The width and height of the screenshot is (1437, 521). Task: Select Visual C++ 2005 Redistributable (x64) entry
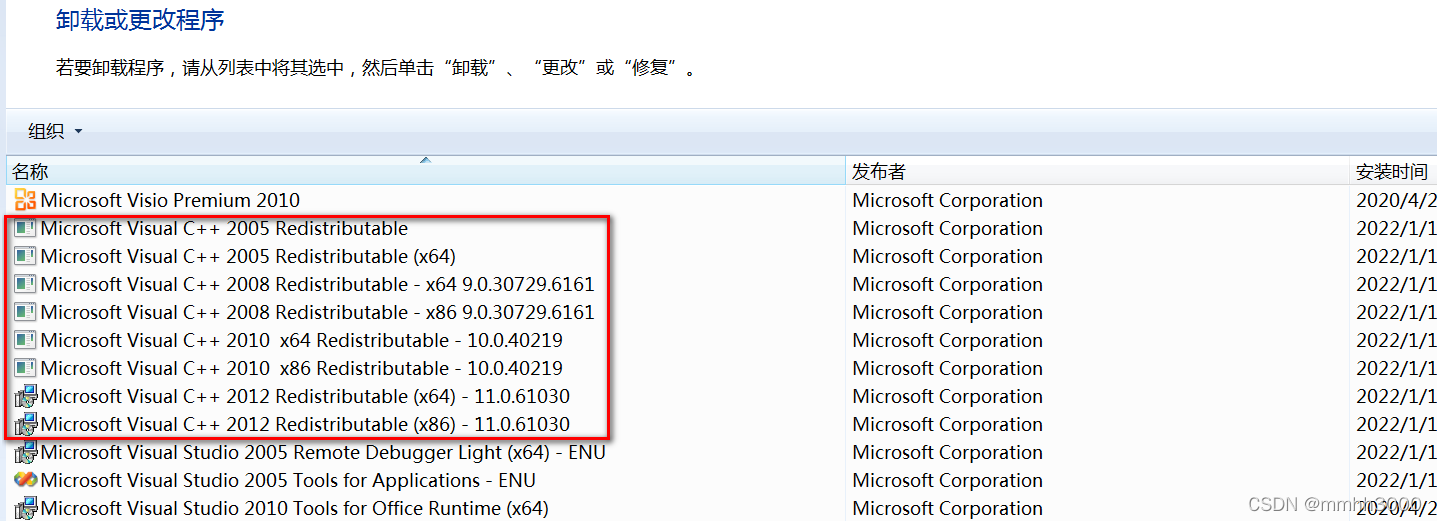pos(248,256)
